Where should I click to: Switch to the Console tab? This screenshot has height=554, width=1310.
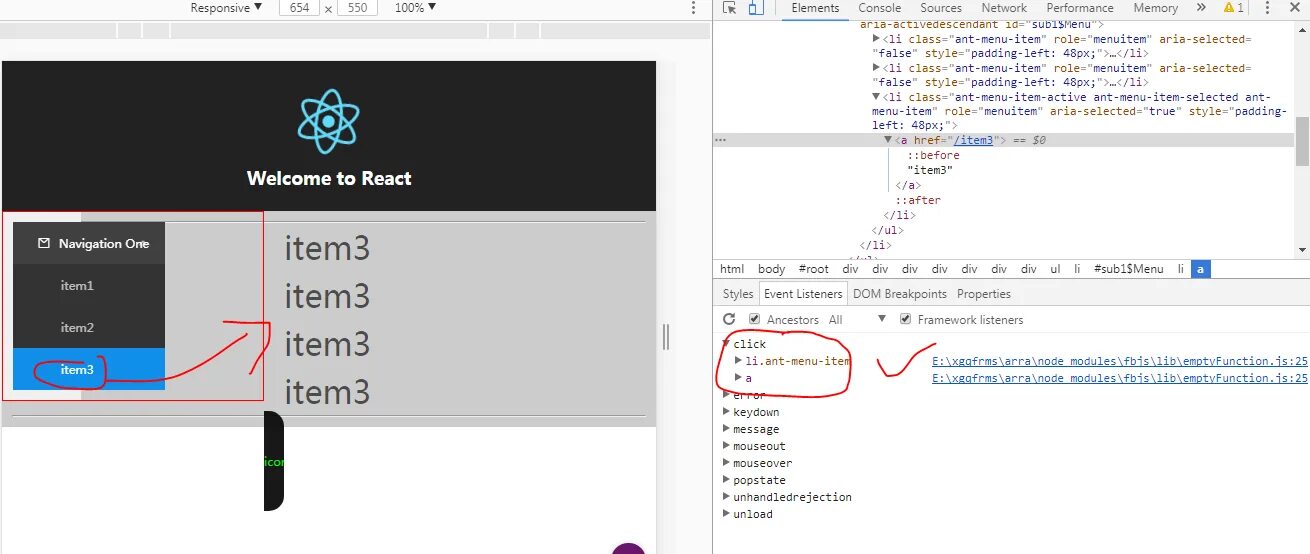(880, 8)
